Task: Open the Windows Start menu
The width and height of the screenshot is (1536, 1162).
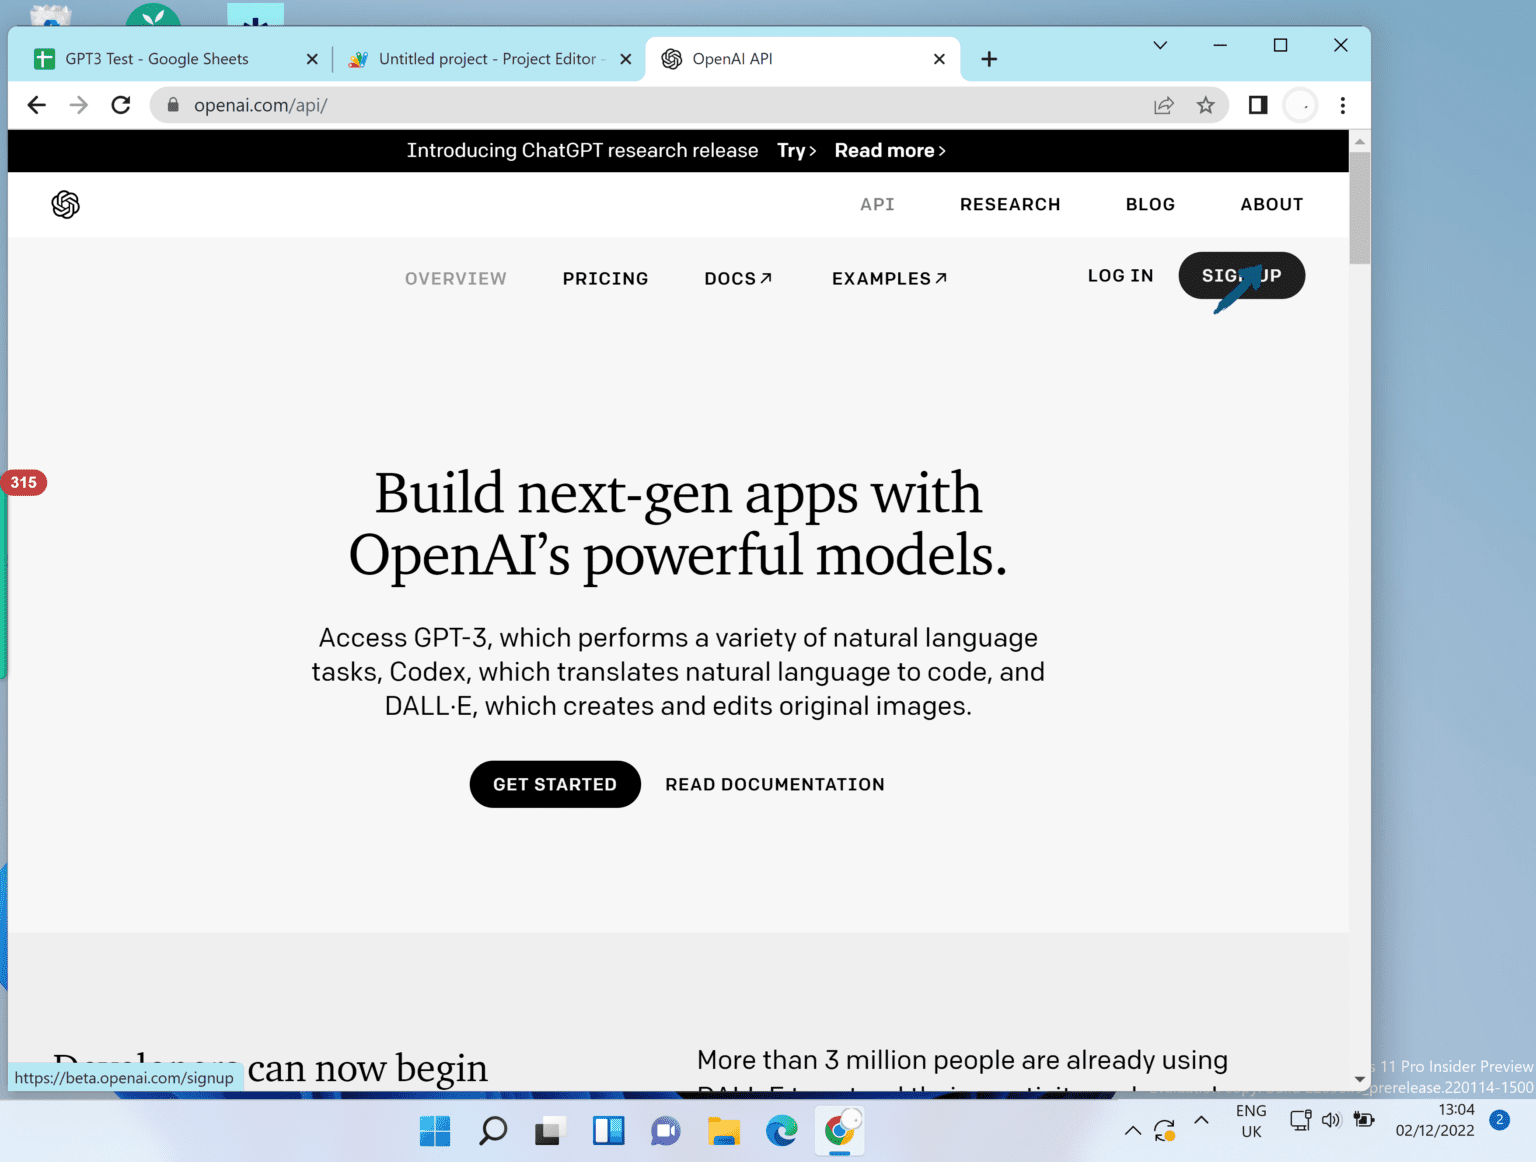Action: click(x=434, y=1130)
